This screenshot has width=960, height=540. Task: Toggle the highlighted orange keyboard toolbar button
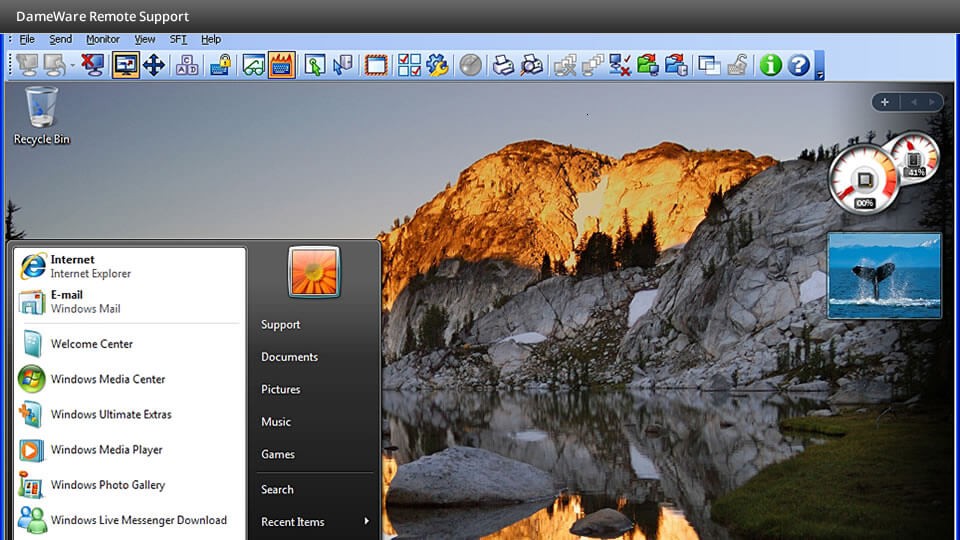click(x=281, y=65)
